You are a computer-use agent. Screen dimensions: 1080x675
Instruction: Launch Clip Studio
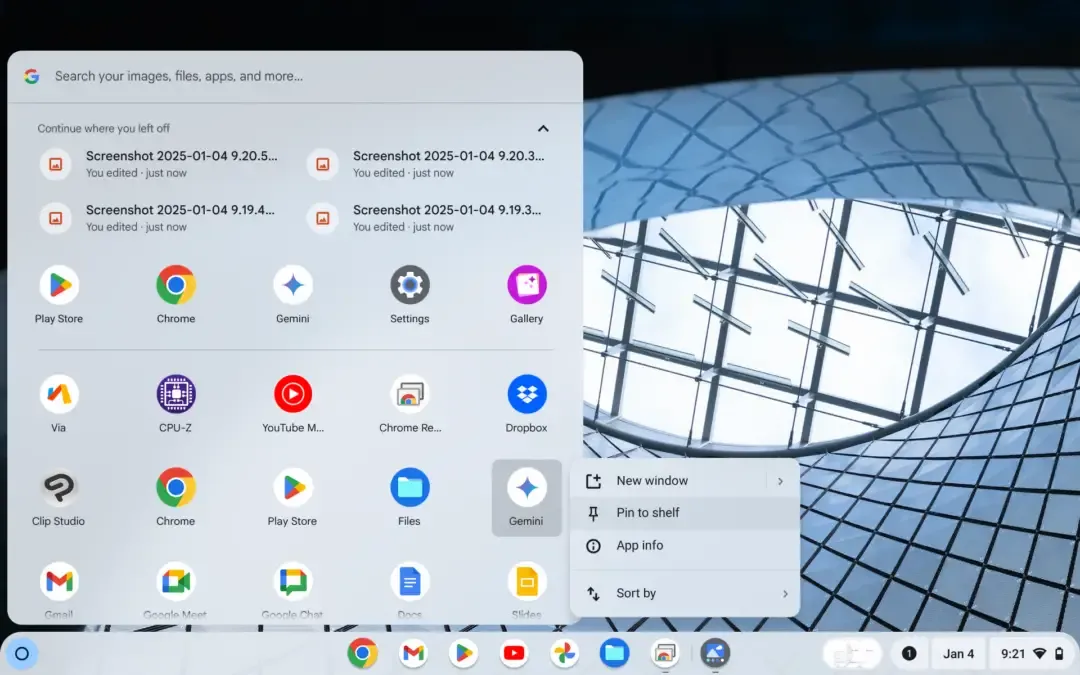coord(59,497)
